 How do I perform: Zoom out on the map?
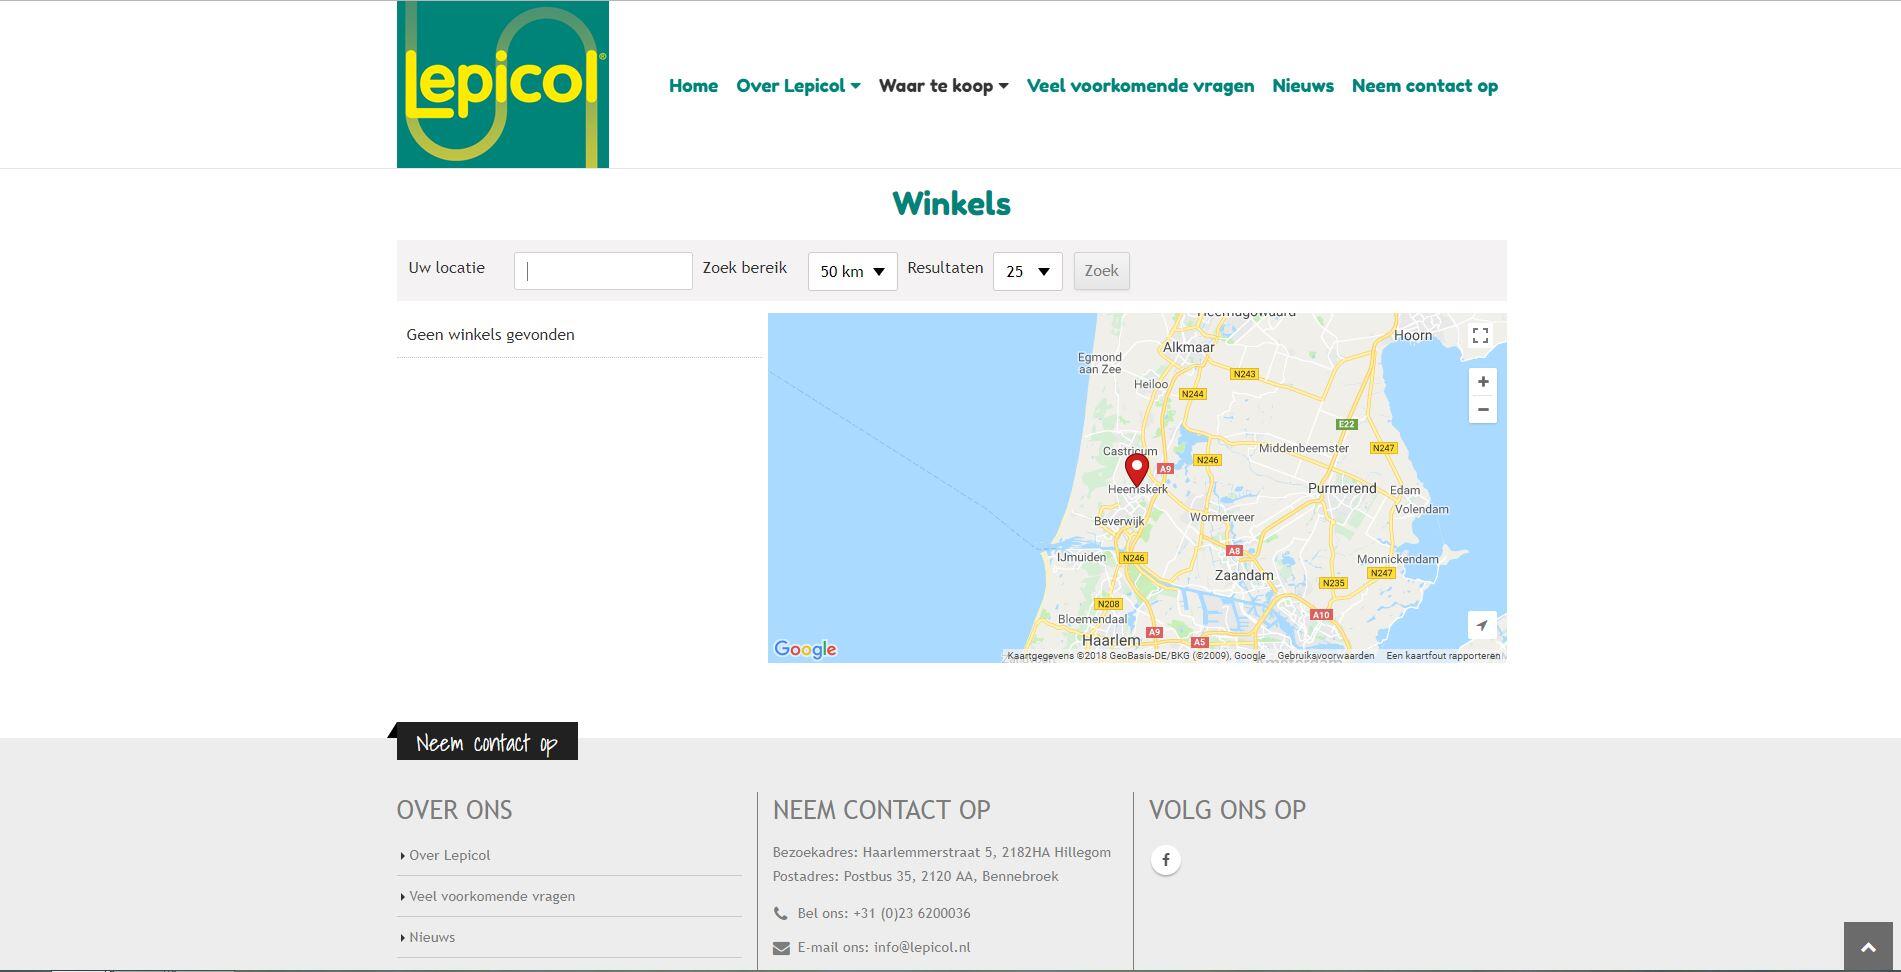click(1483, 410)
